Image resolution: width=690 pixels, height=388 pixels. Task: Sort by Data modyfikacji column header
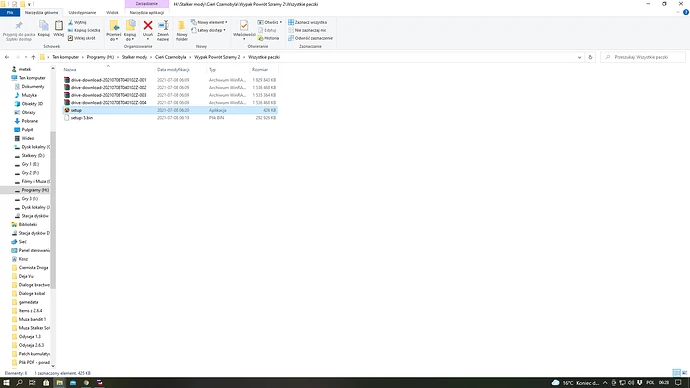(x=181, y=70)
